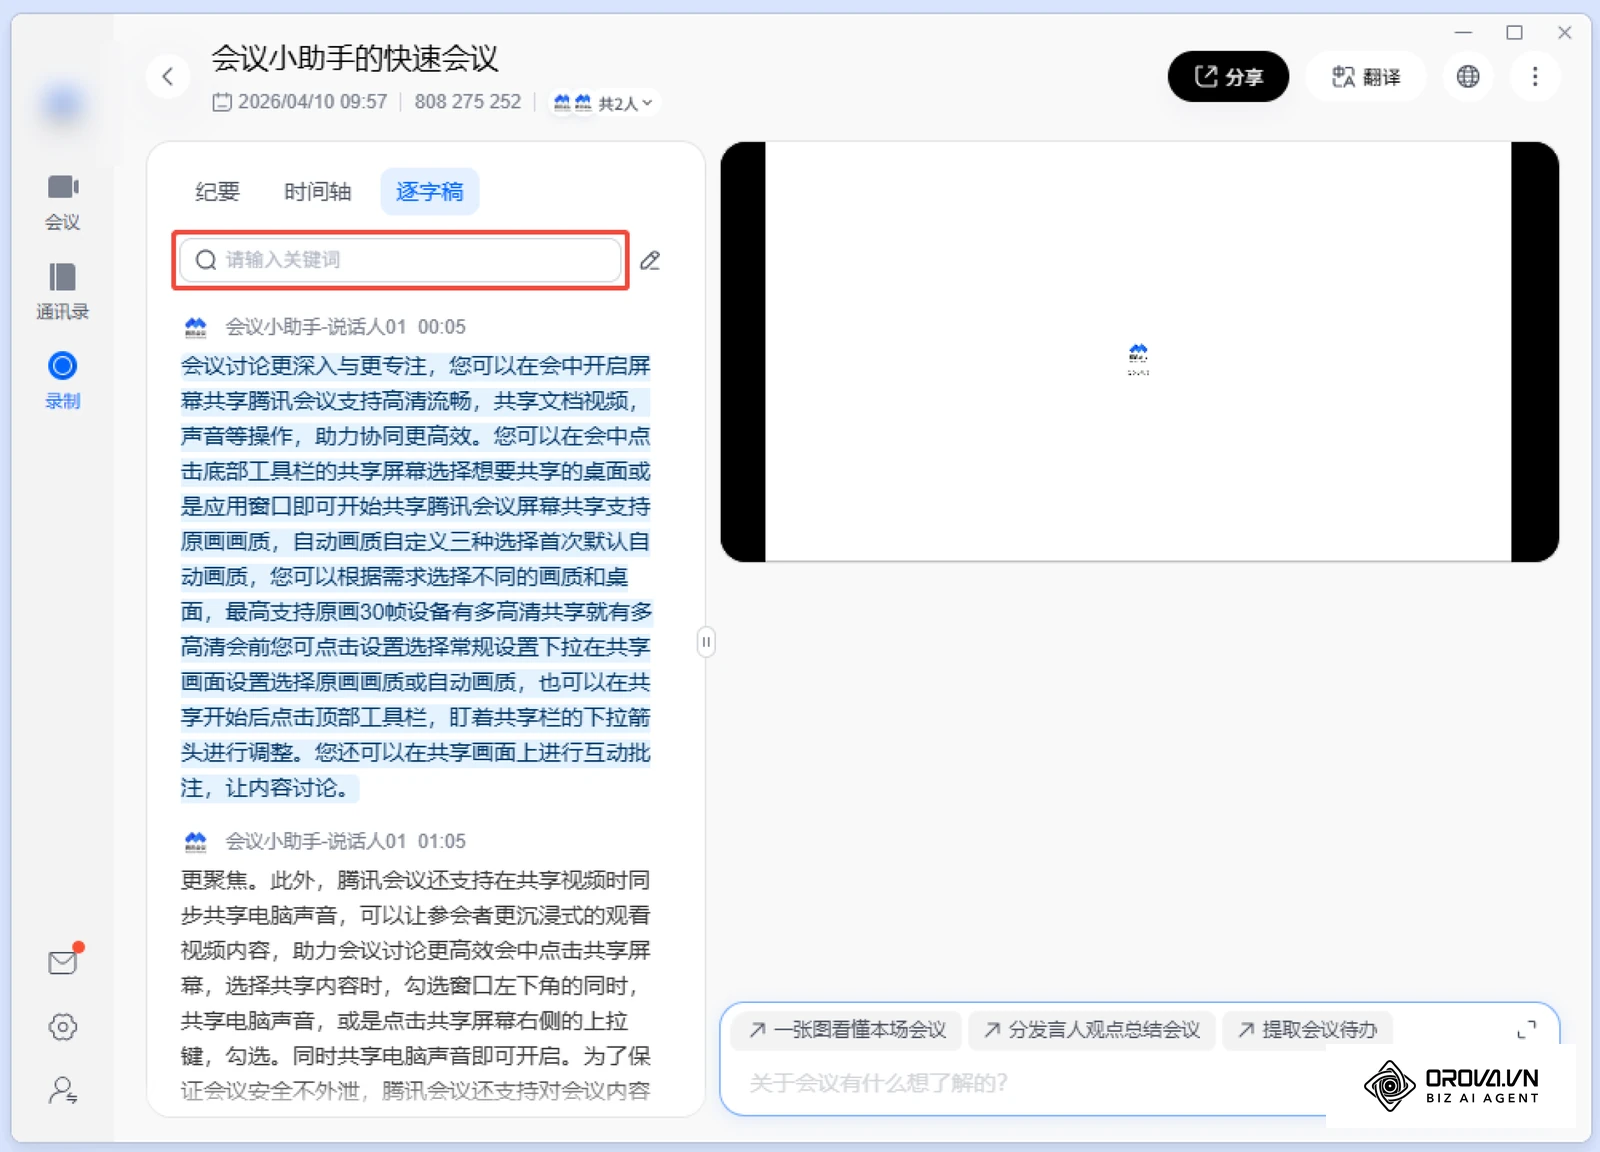
Task: Click the transcript paragraph beginning 更聚焦。此外
Action: coord(416,985)
